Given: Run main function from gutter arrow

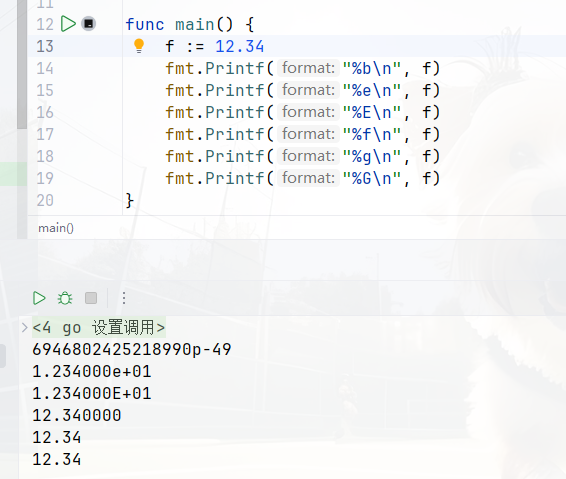Looking at the screenshot, I should click(x=68, y=24).
